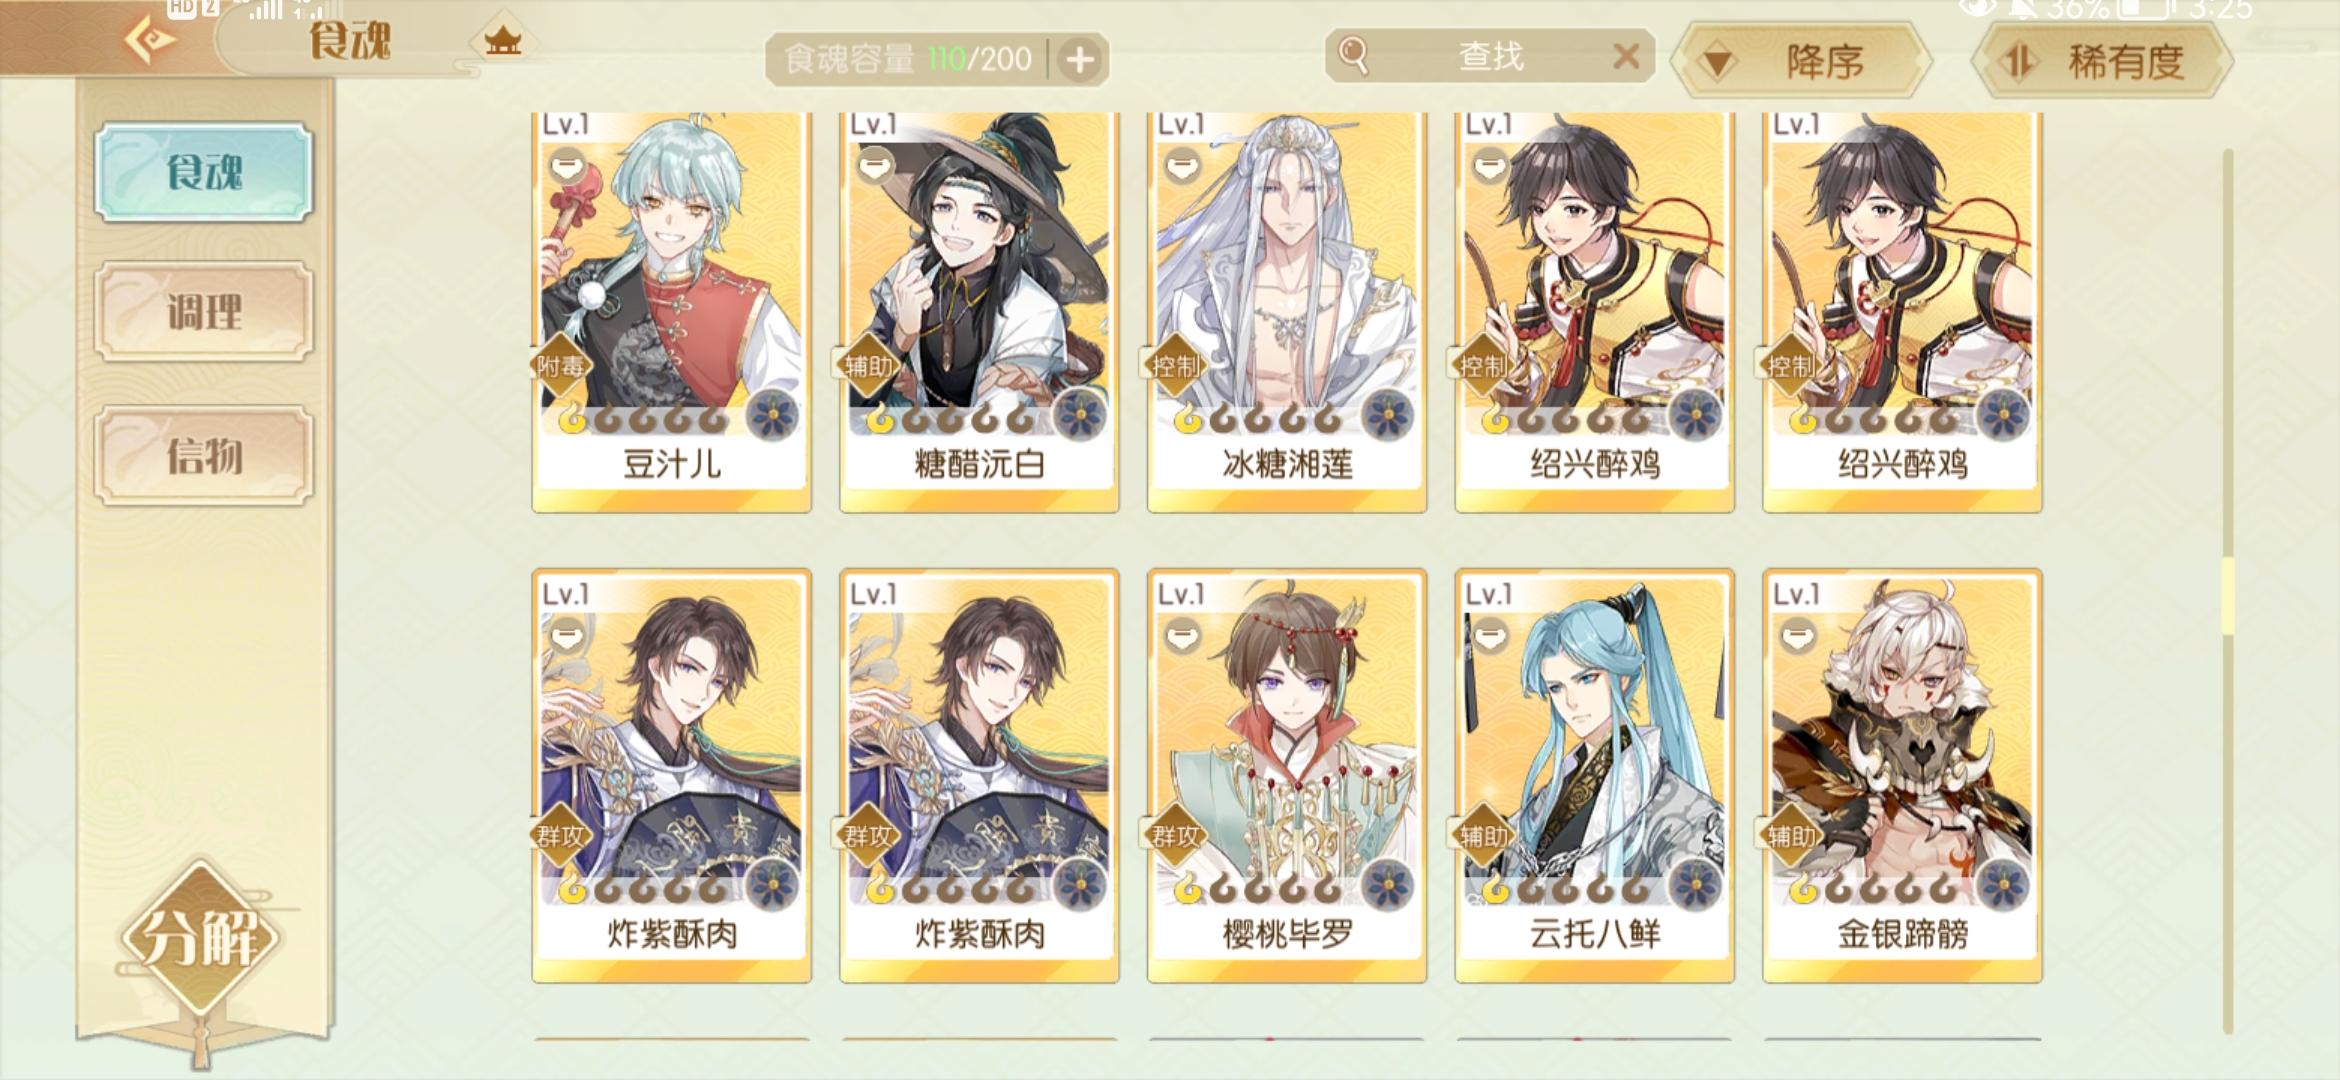Open the 信物 tab
2340x1080 pixels.
[204, 456]
